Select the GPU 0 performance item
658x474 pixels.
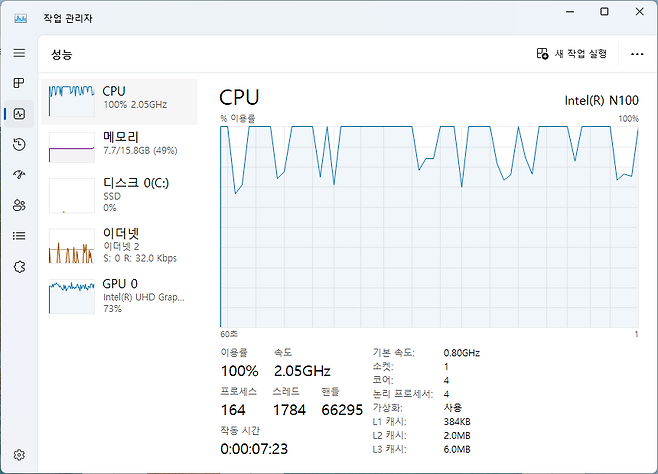tap(120, 296)
